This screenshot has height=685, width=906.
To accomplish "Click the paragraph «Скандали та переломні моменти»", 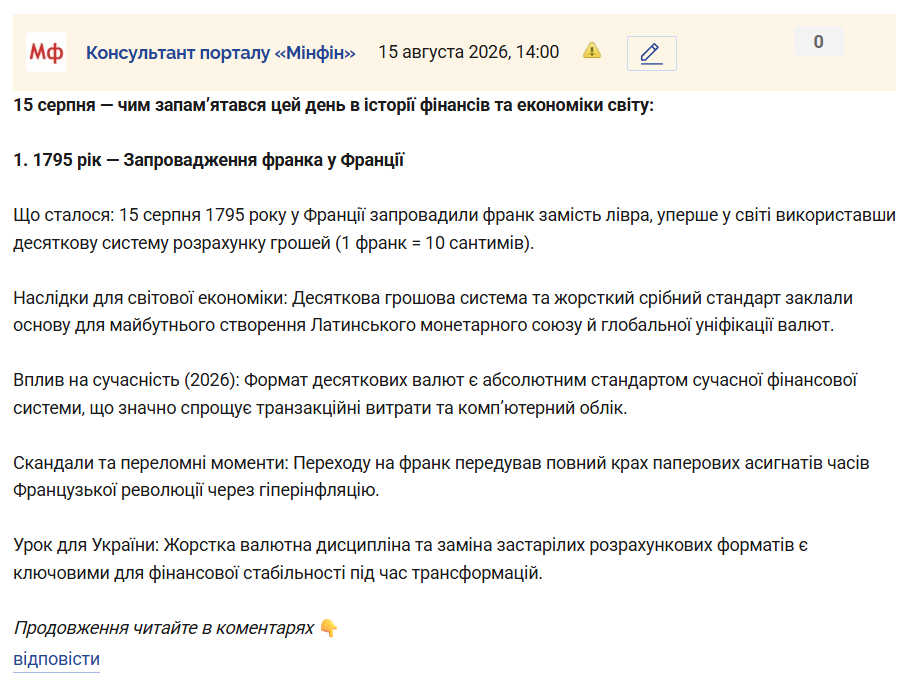I will click(441, 476).
